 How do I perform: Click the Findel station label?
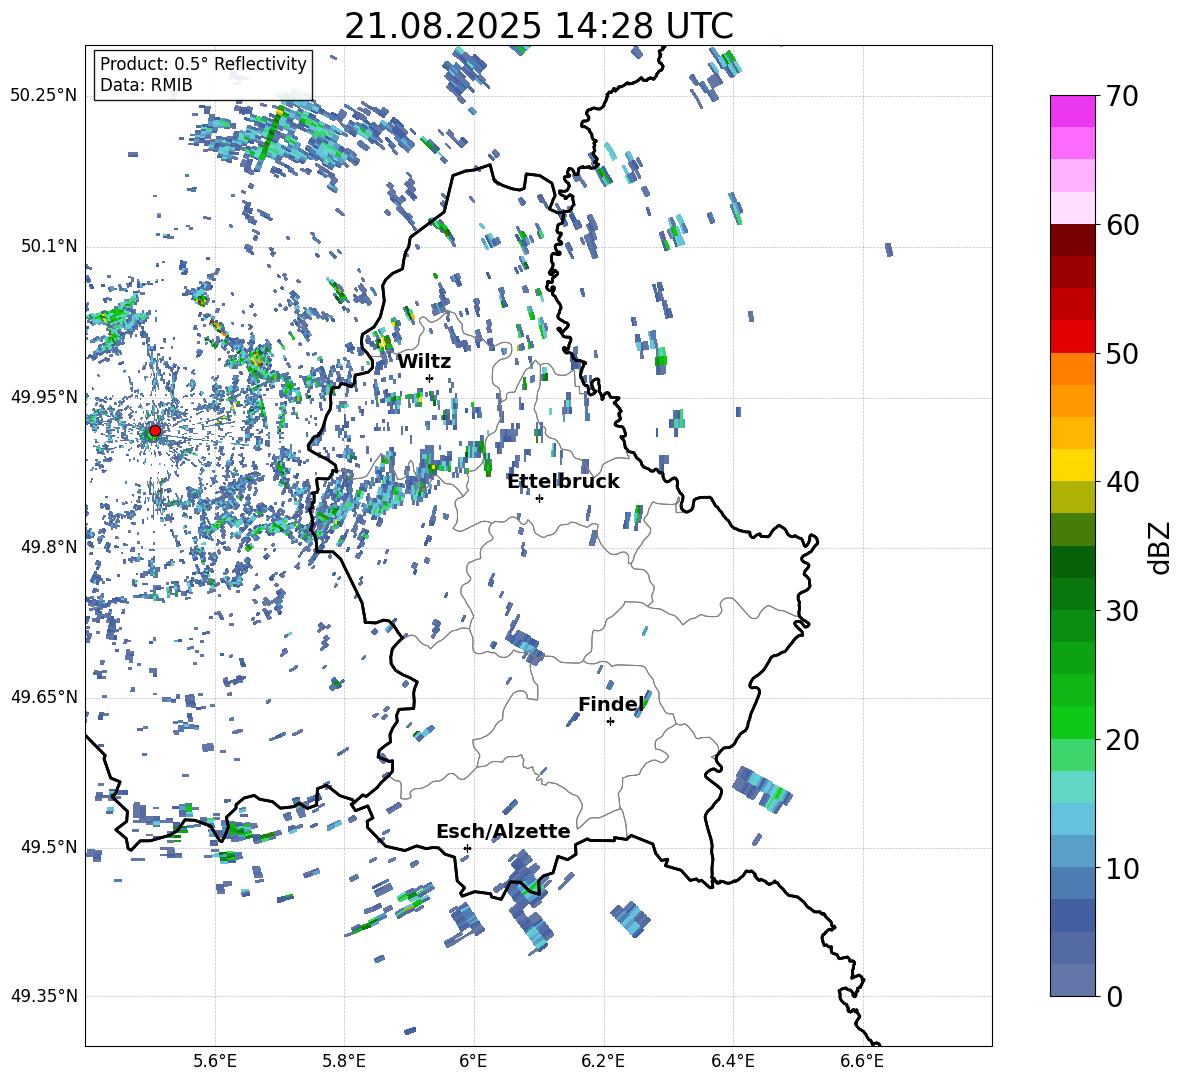pos(611,704)
